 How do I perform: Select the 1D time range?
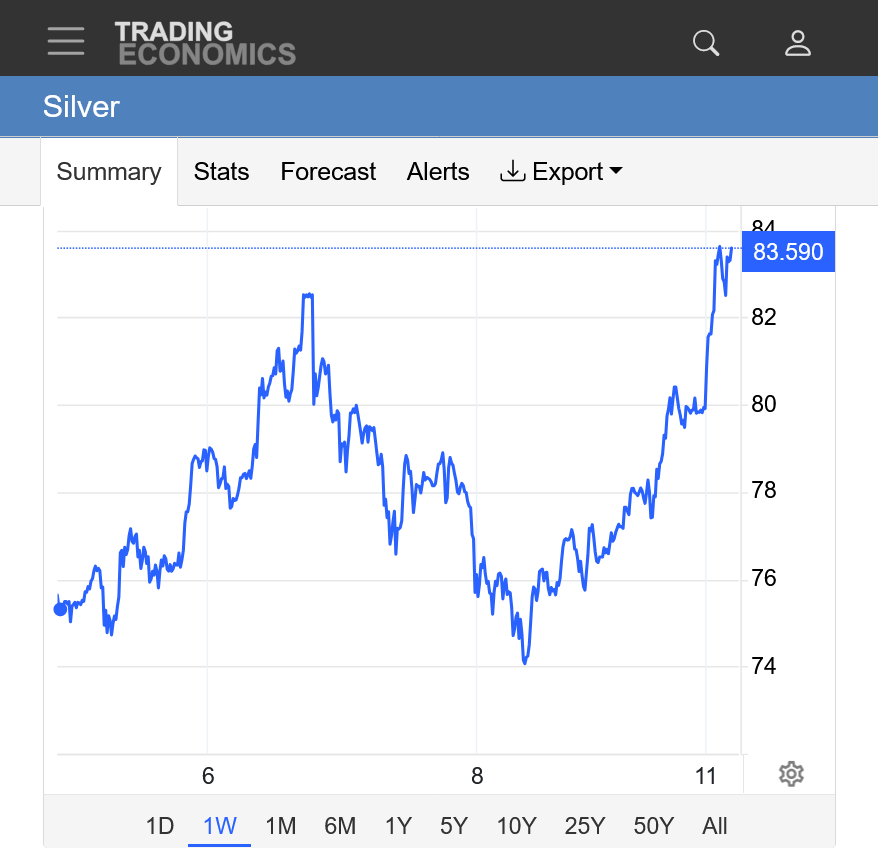[x=160, y=826]
